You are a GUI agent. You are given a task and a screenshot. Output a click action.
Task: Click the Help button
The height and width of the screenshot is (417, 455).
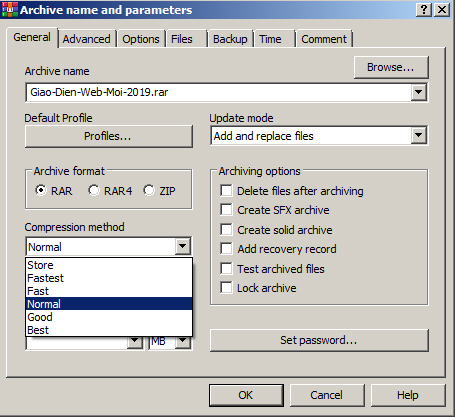[408, 395]
